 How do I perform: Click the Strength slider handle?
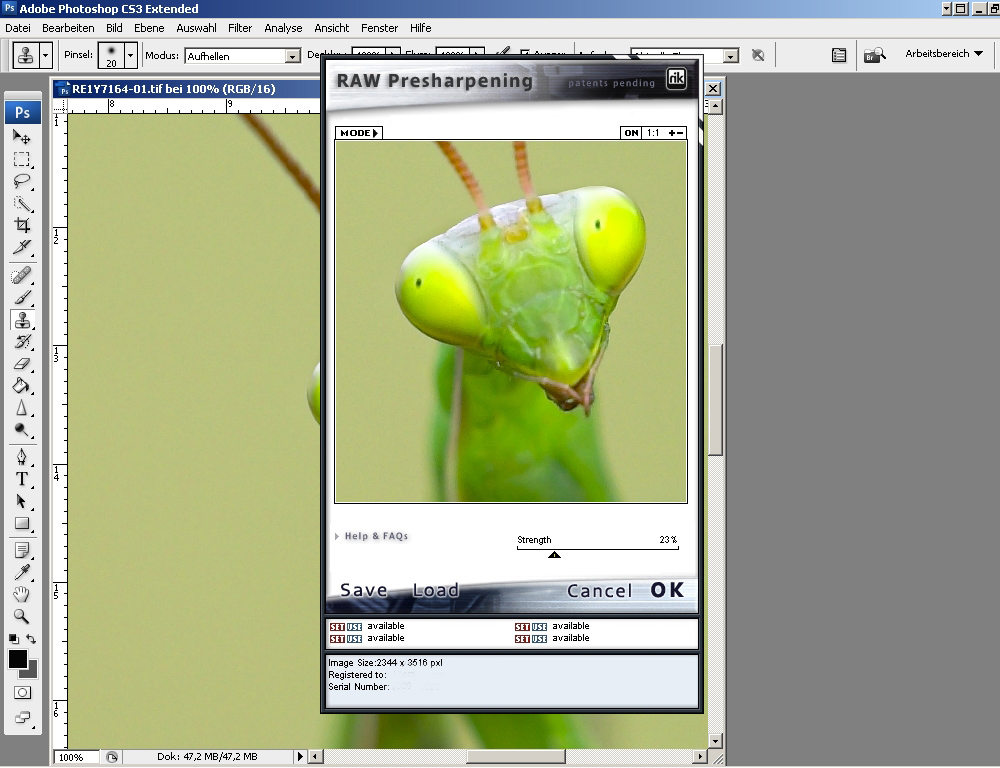[x=554, y=554]
